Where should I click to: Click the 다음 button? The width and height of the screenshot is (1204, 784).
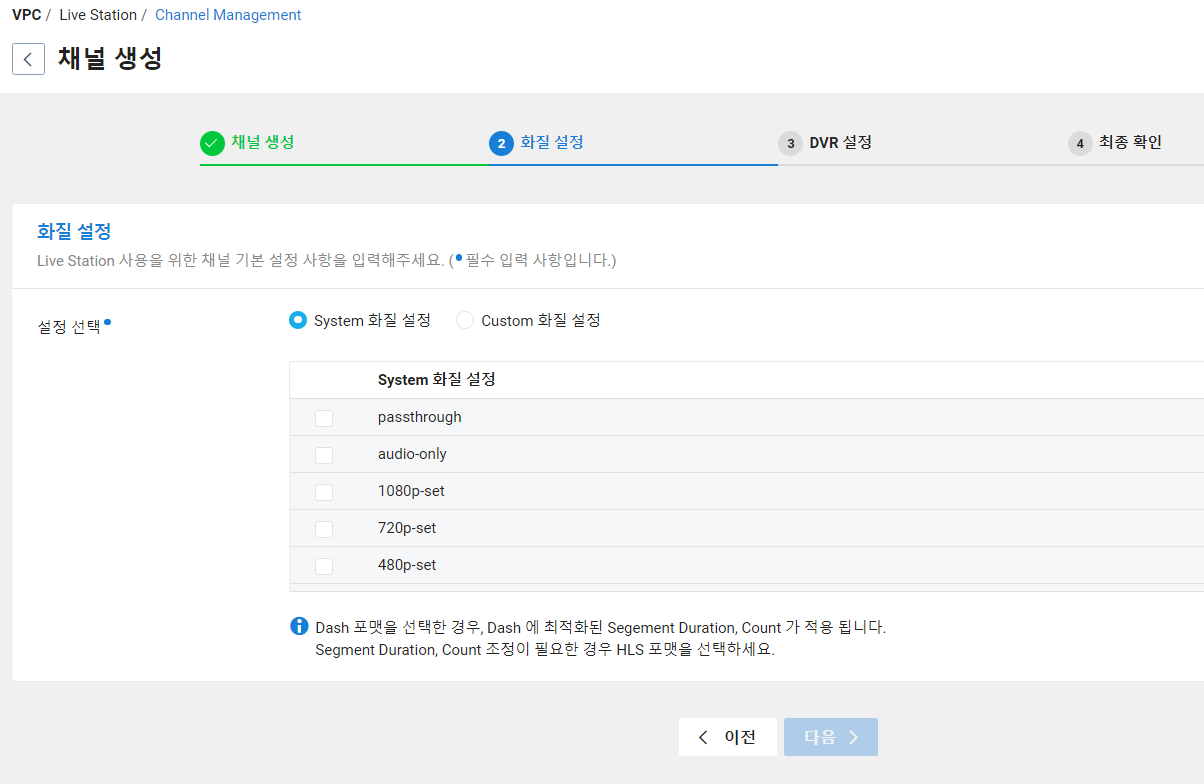click(831, 737)
